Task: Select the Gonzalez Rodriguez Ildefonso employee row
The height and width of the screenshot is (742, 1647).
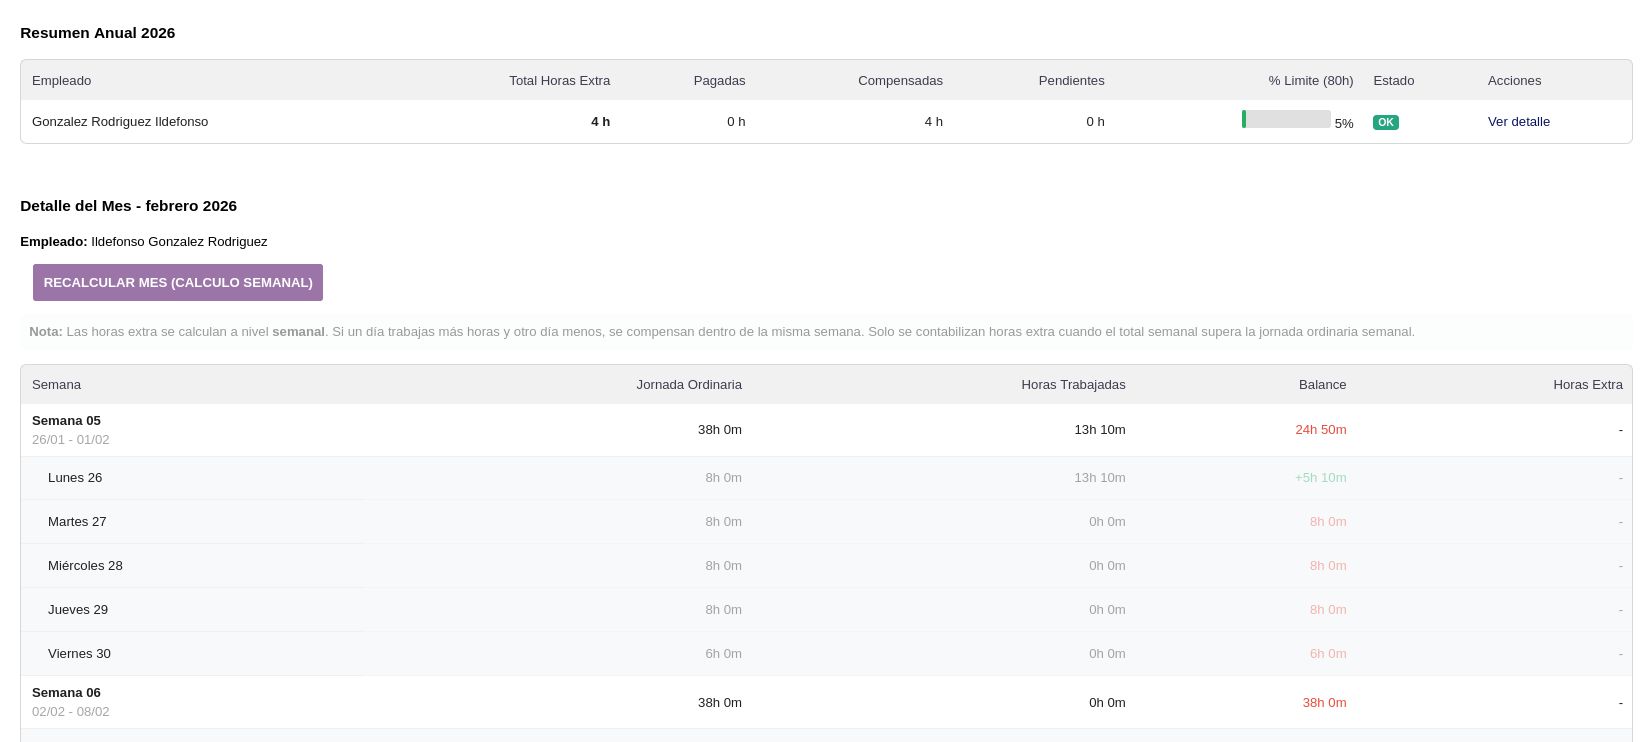Action: pyautogui.click(x=120, y=122)
